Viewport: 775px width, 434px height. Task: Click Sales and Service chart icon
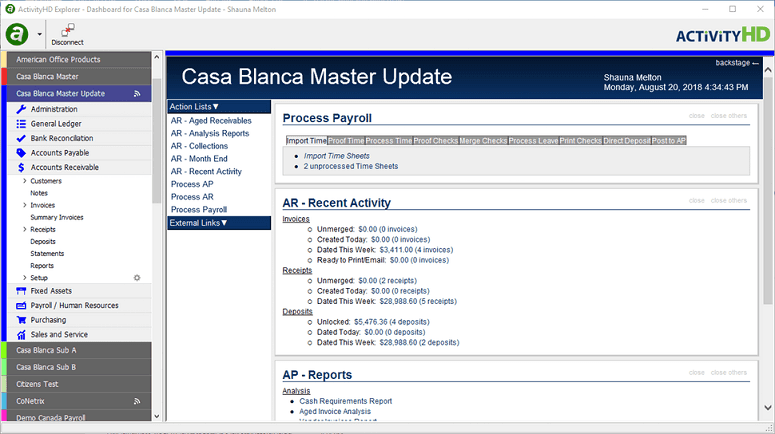pos(21,335)
